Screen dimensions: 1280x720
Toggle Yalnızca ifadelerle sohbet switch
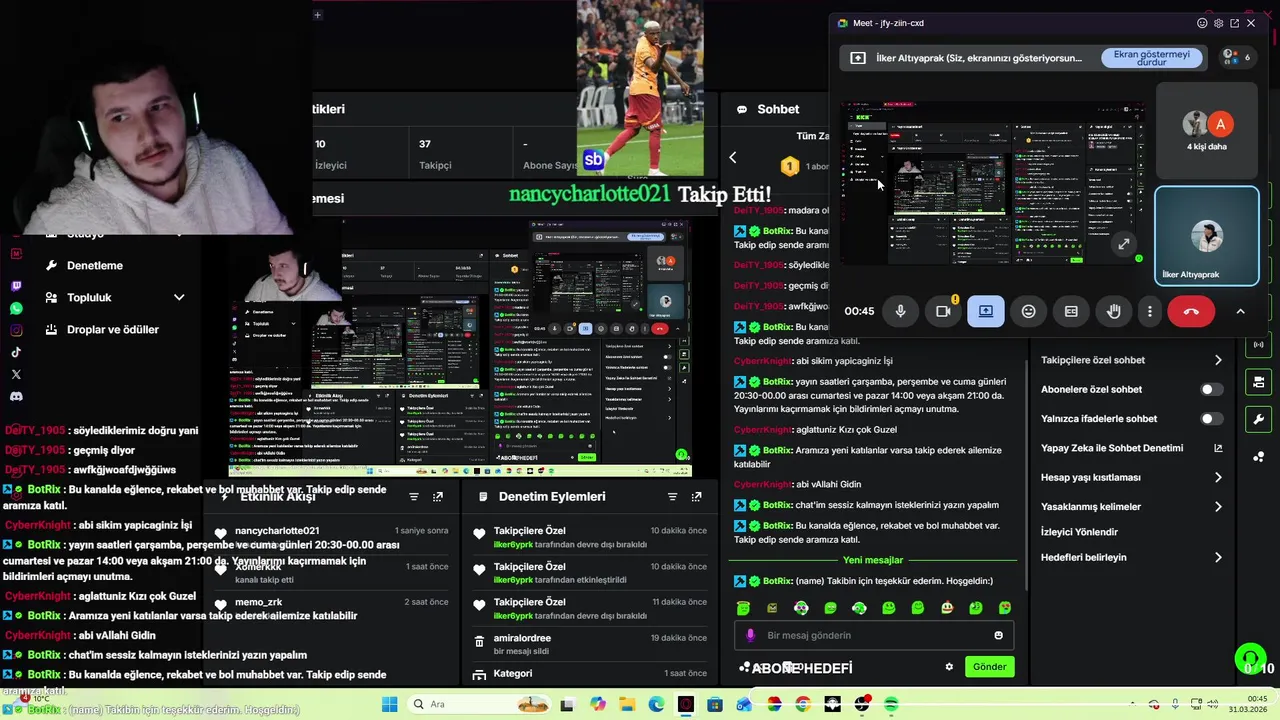pos(1211,419)
